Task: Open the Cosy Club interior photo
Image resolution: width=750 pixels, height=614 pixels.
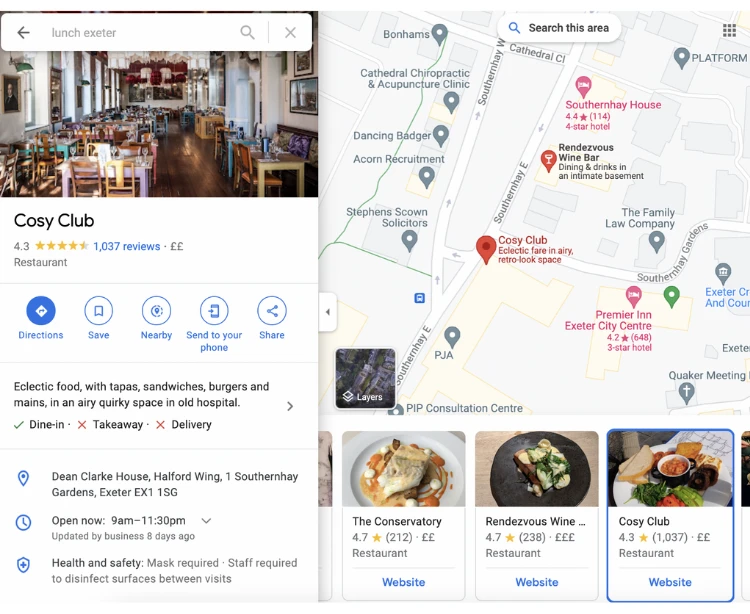Action: [x=159, y=124]
